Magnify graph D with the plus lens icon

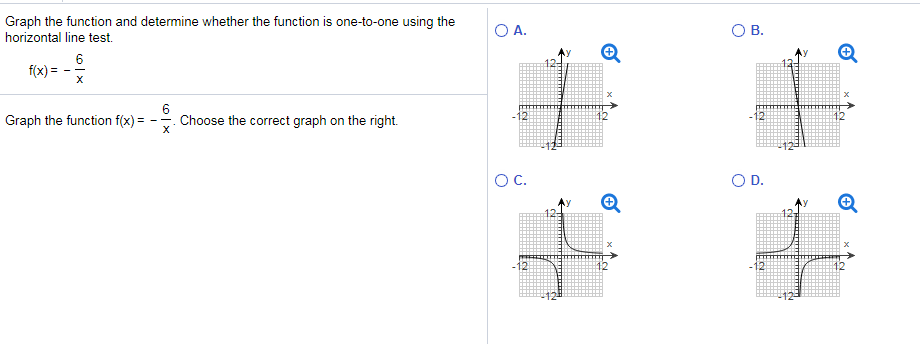[848, 202]
